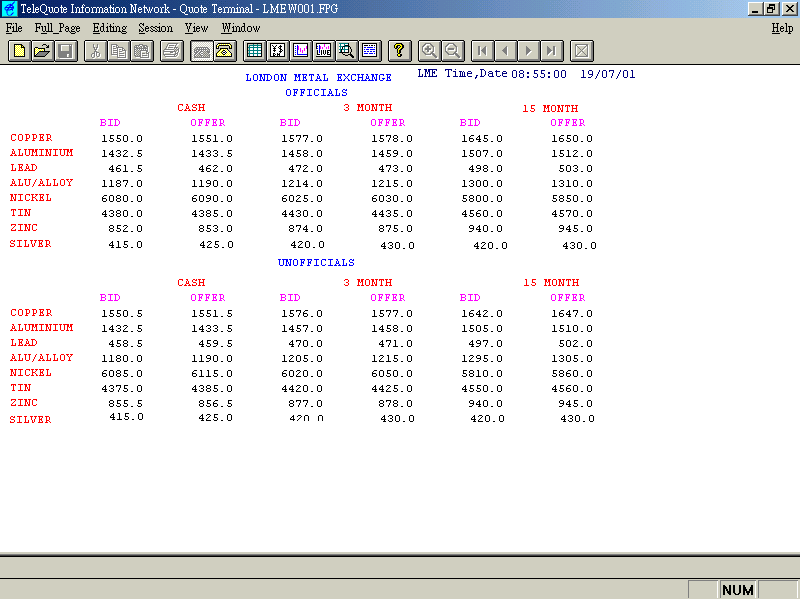
Task: Select officials tin 3 month offer 4435.0
Action: (392, 214)
